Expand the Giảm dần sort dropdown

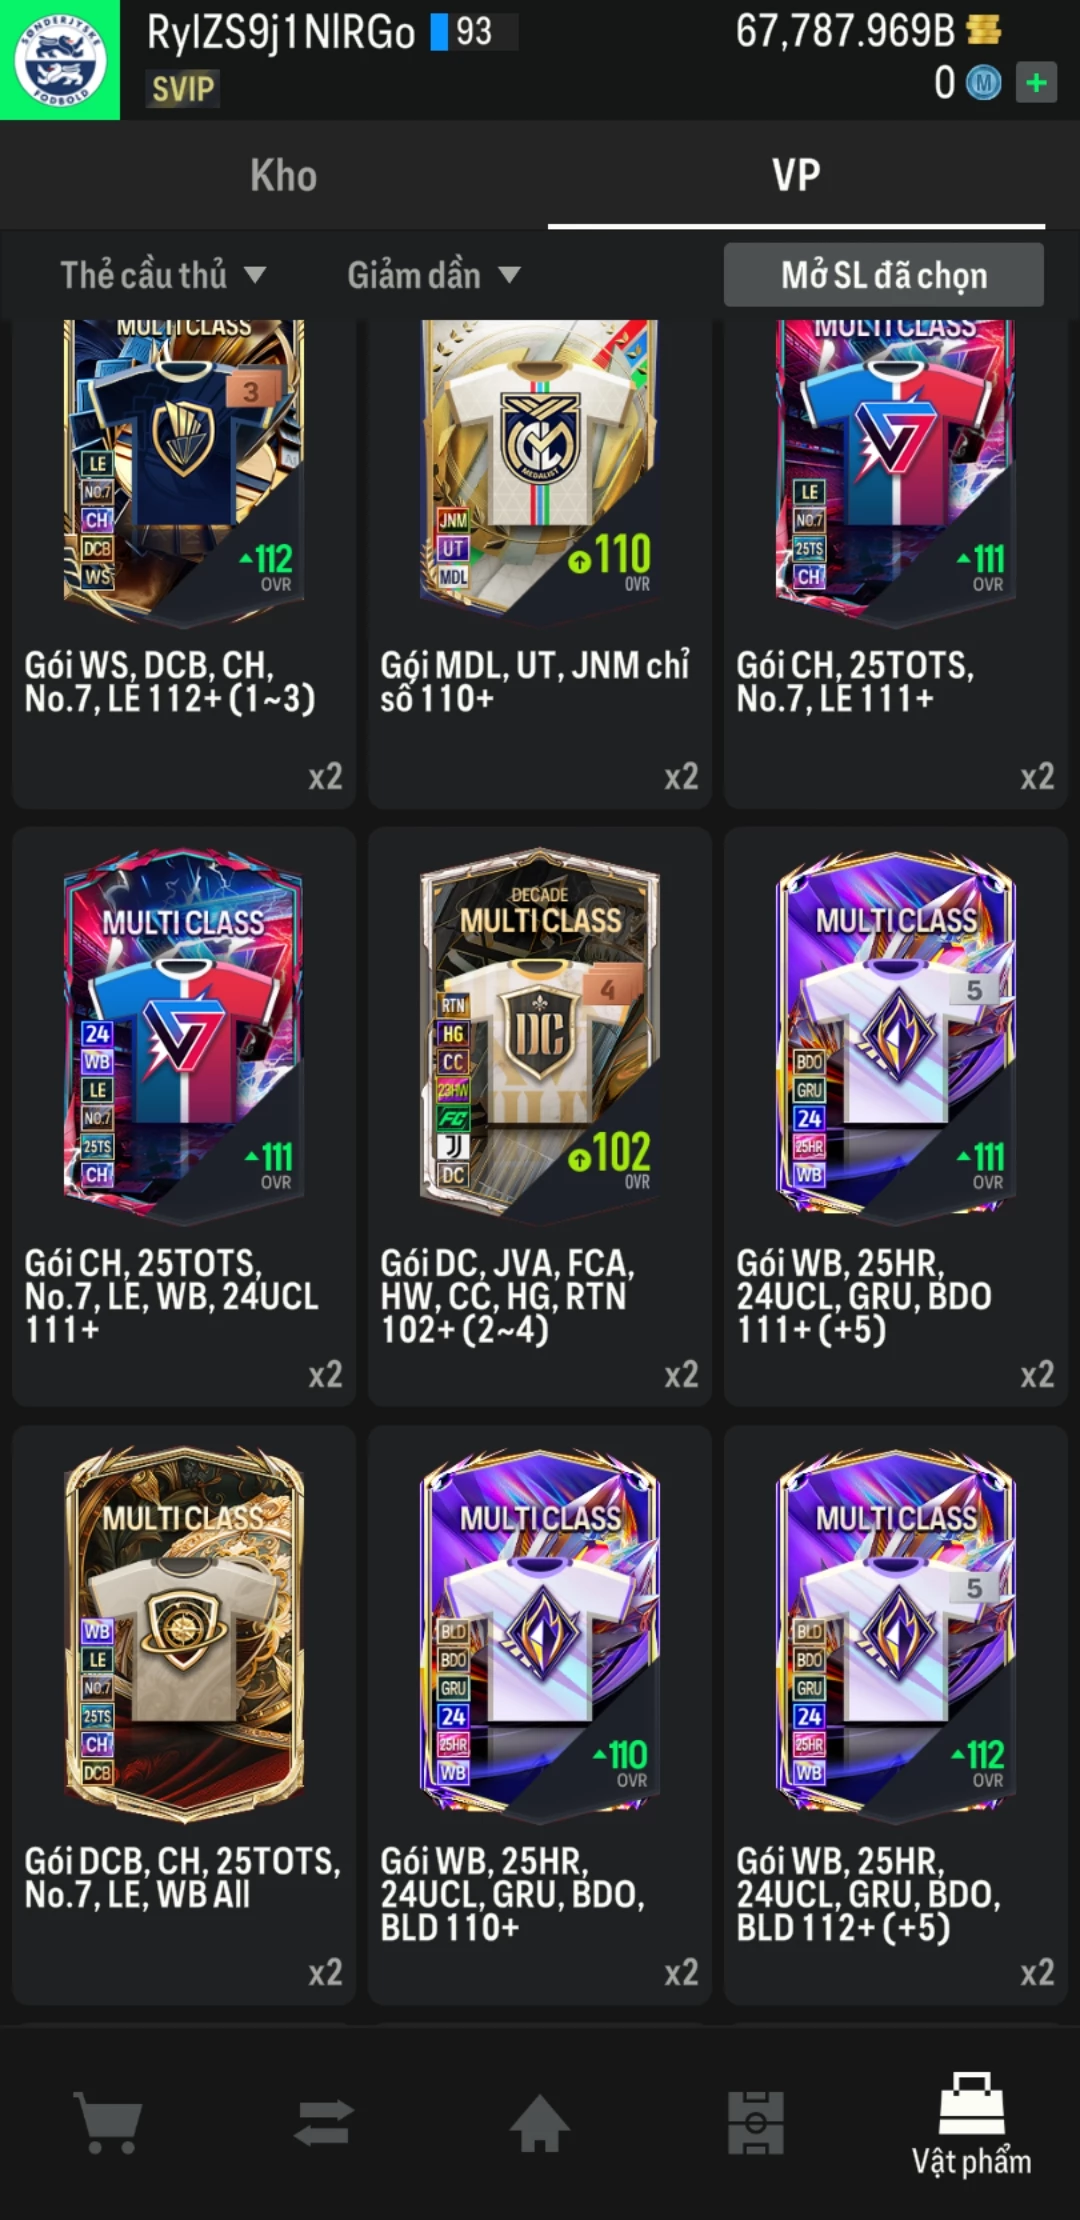point(433,274)
